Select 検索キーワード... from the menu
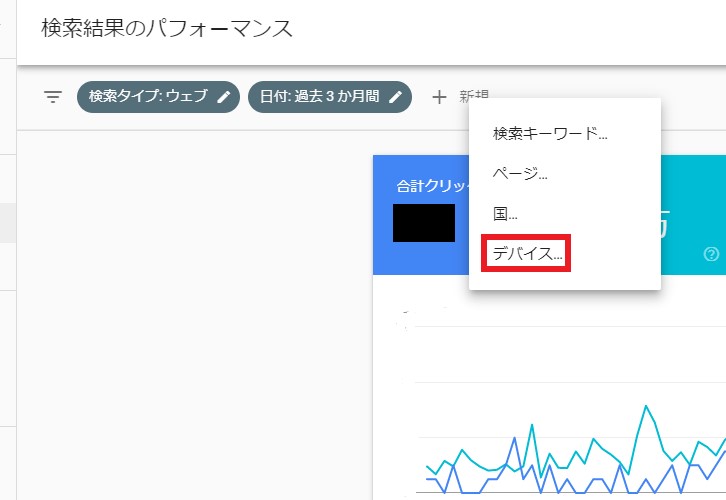Image resolution: width=726 pixels, height=500 pixels. pos(564,133)
